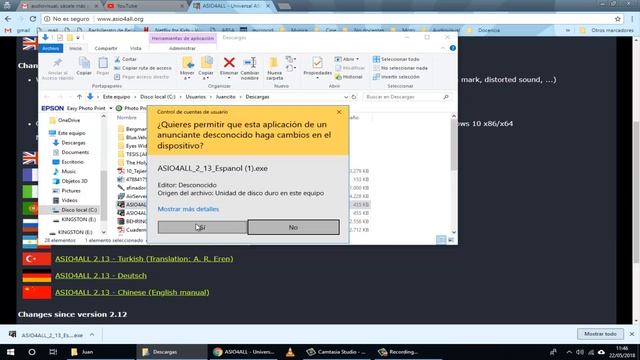Click the Explorer refresh icon
Image resolution: width=640 pixels, height=360 pixels.
click(354, 97)
